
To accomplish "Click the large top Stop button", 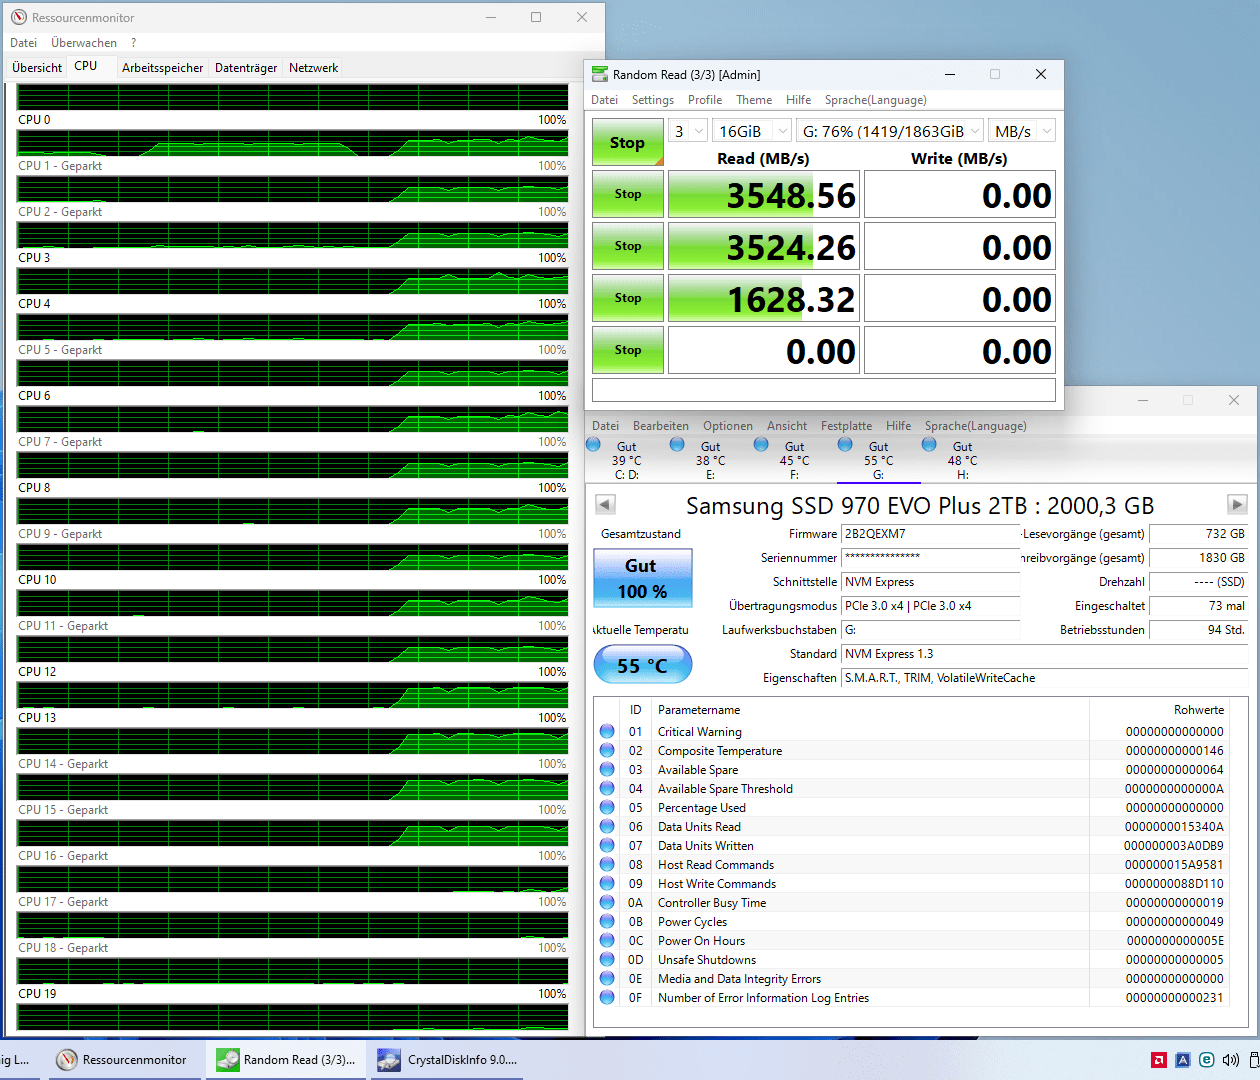I will click(628, 142).
